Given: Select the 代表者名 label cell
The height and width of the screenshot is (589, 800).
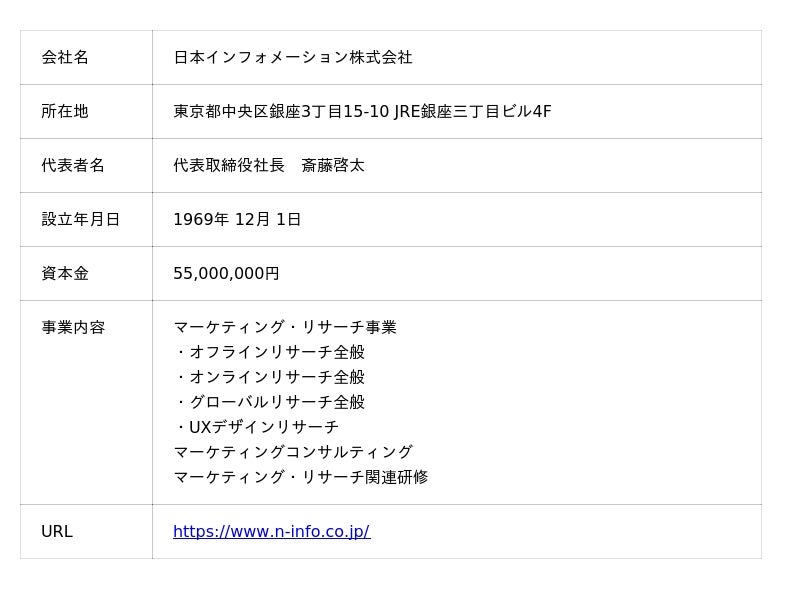Looking at the screenshot, I should click(x=73, y=166).
